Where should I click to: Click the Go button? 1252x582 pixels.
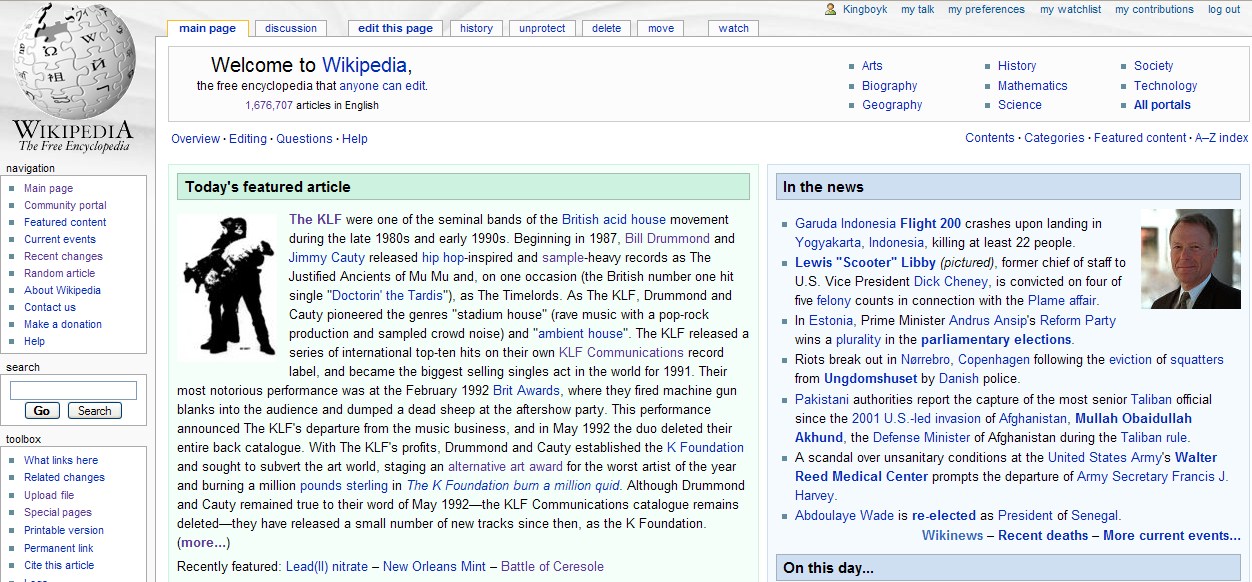(x=41, y=411)
